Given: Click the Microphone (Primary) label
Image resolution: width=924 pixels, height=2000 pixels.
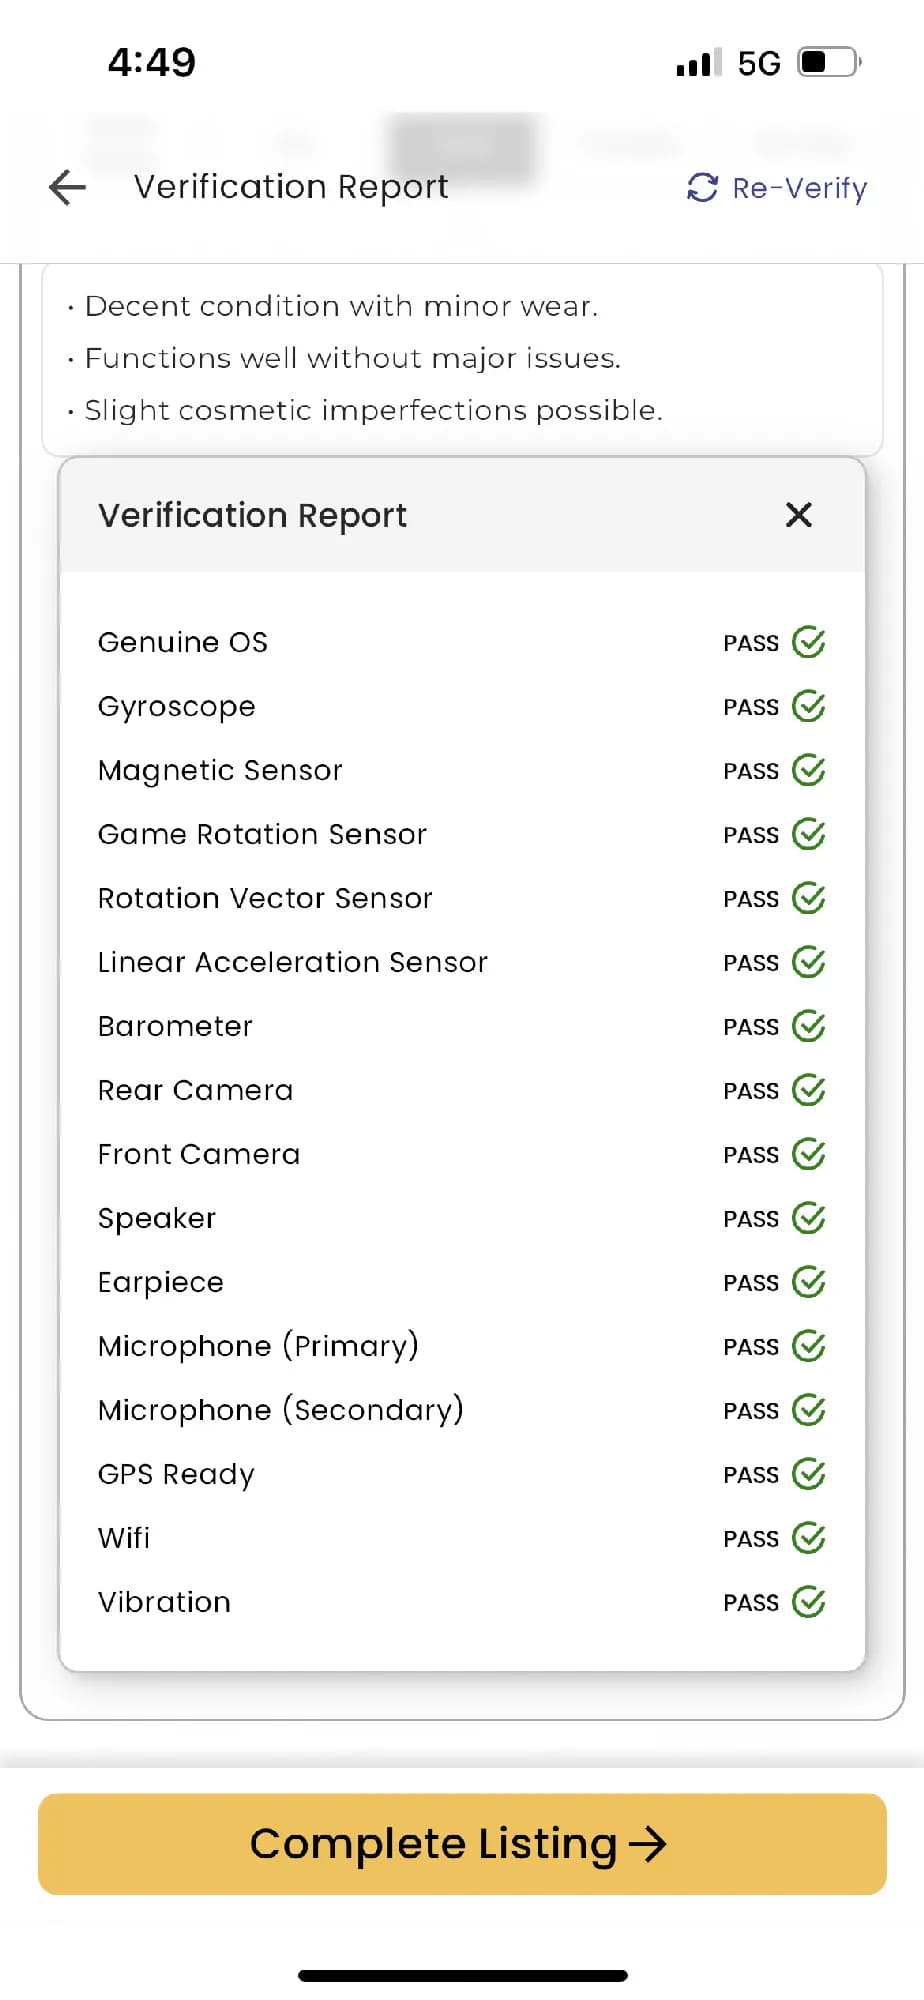Looking at the screenshot, I should (258, 1346).
